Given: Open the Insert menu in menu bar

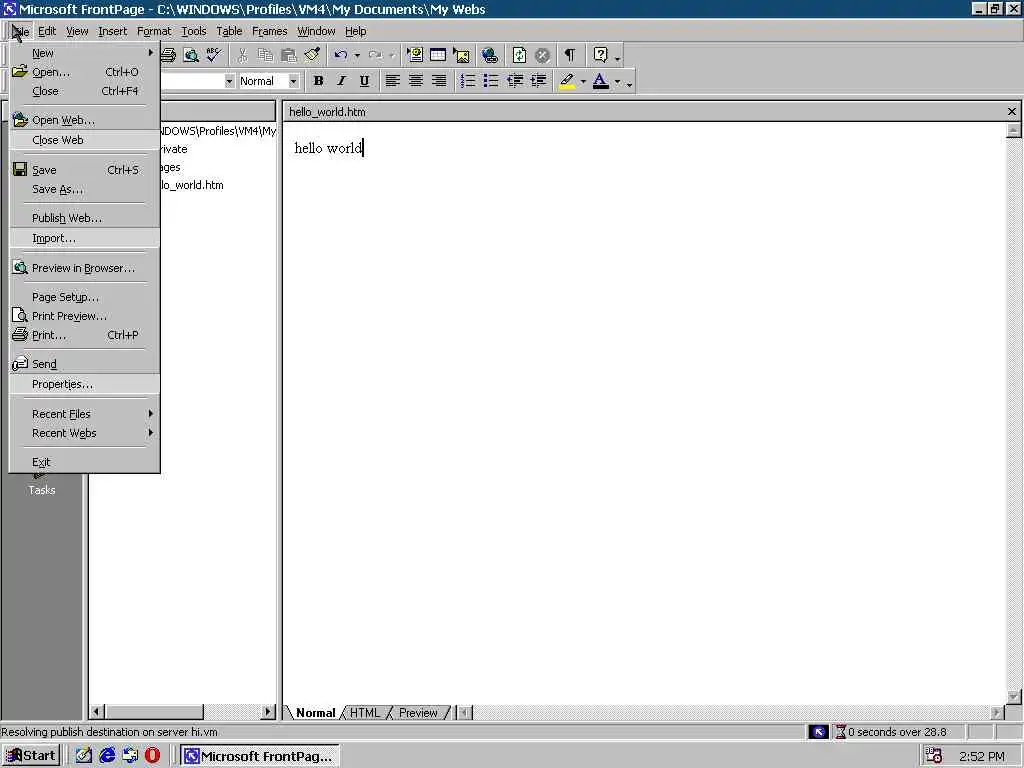Looking at the screenshot, I should click(112, 31).
